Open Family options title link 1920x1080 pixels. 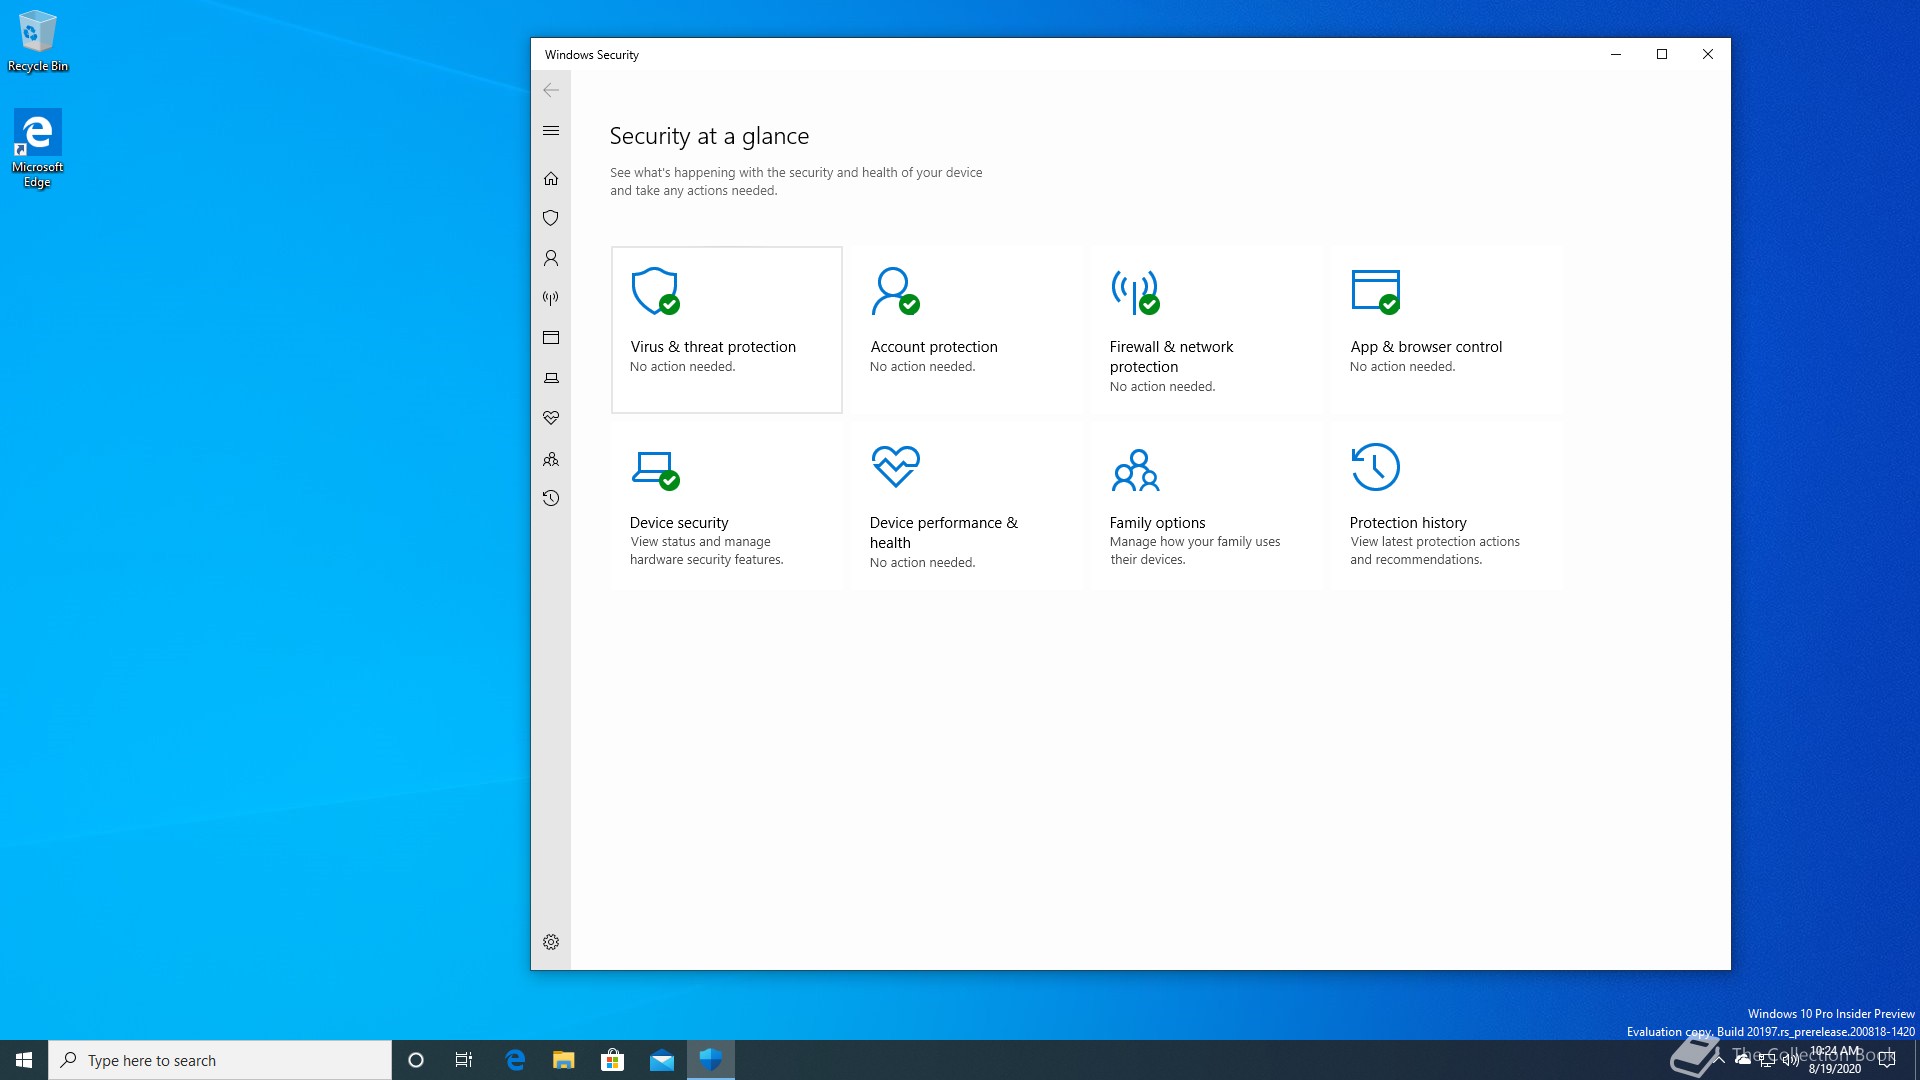click(1157, 523)
